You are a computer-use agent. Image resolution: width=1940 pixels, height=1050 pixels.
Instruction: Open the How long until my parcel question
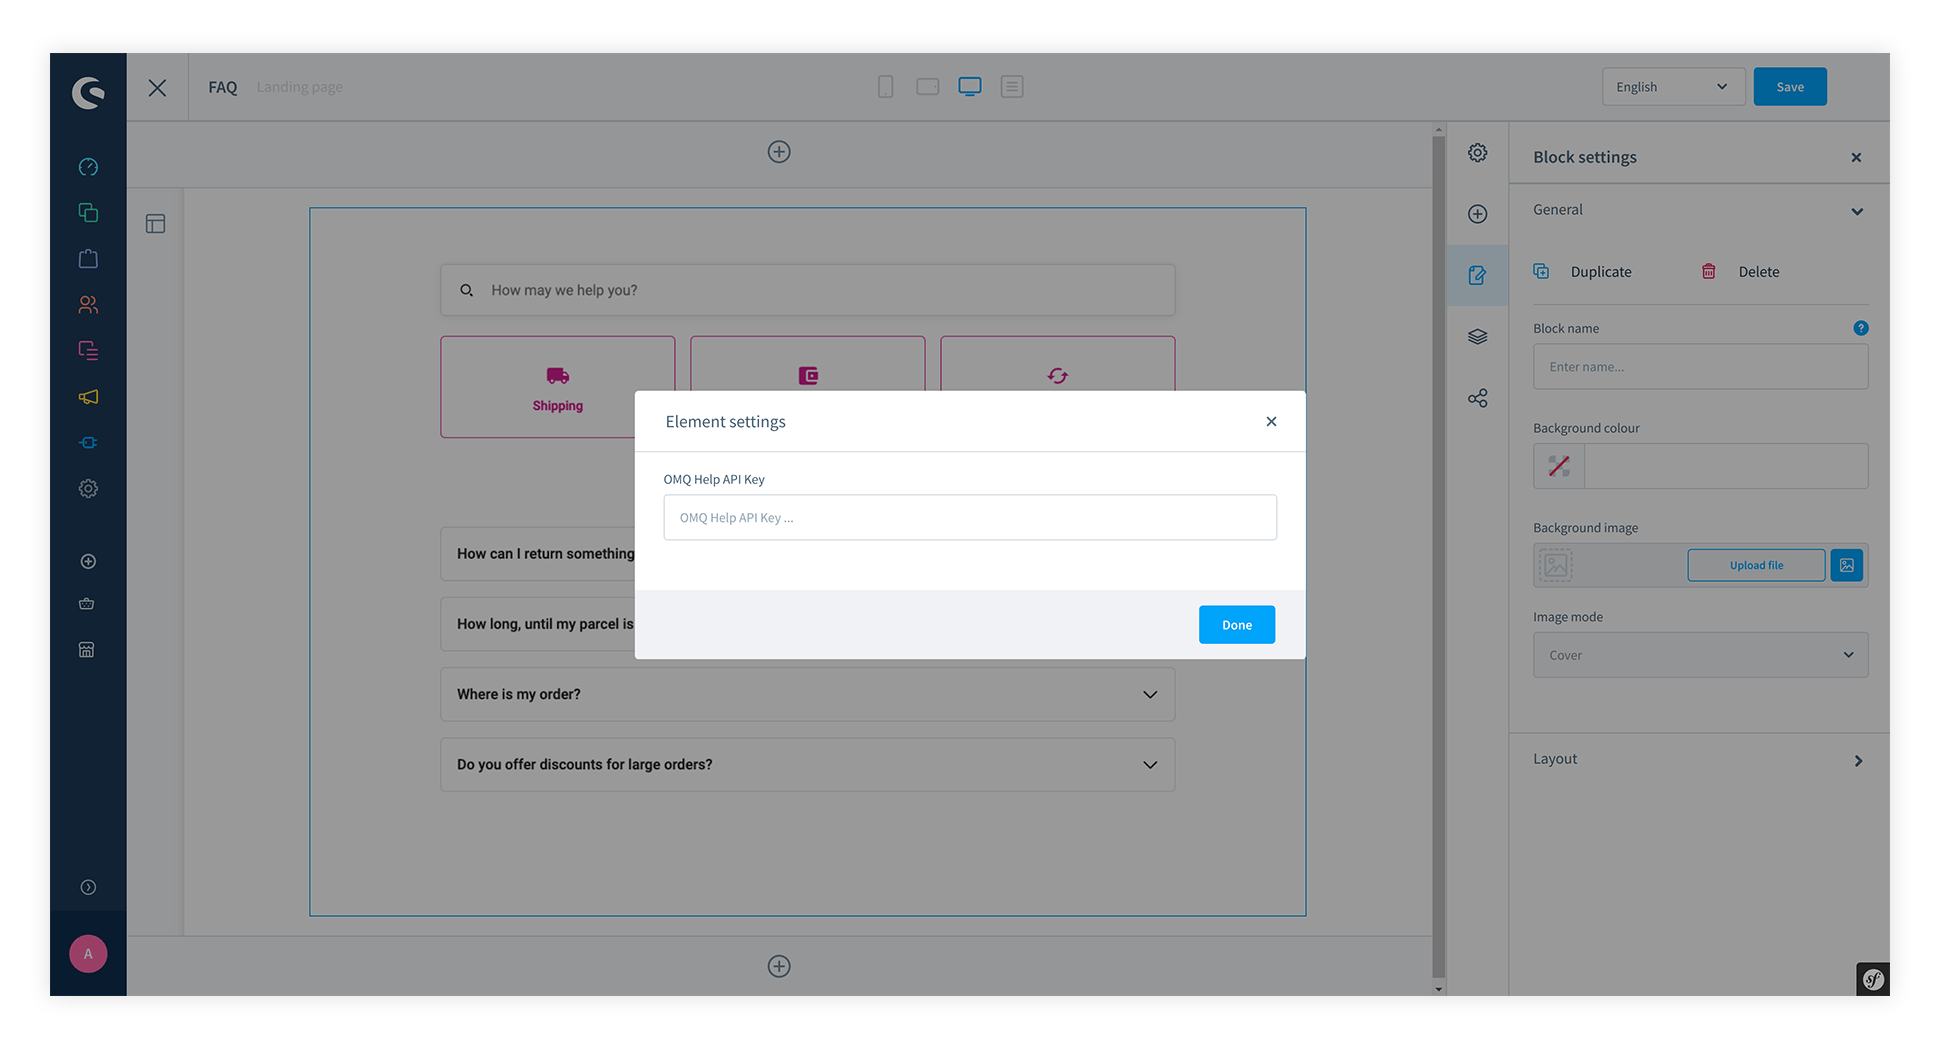pos(538,624)
